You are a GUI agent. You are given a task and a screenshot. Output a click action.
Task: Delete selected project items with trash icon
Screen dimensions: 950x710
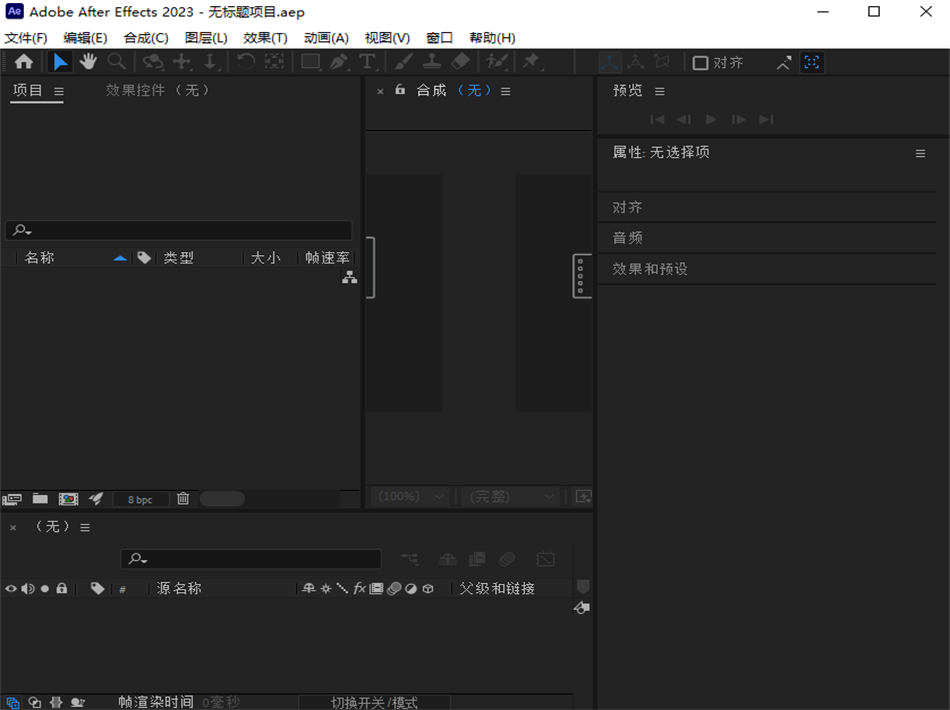(x=183, y=499)
